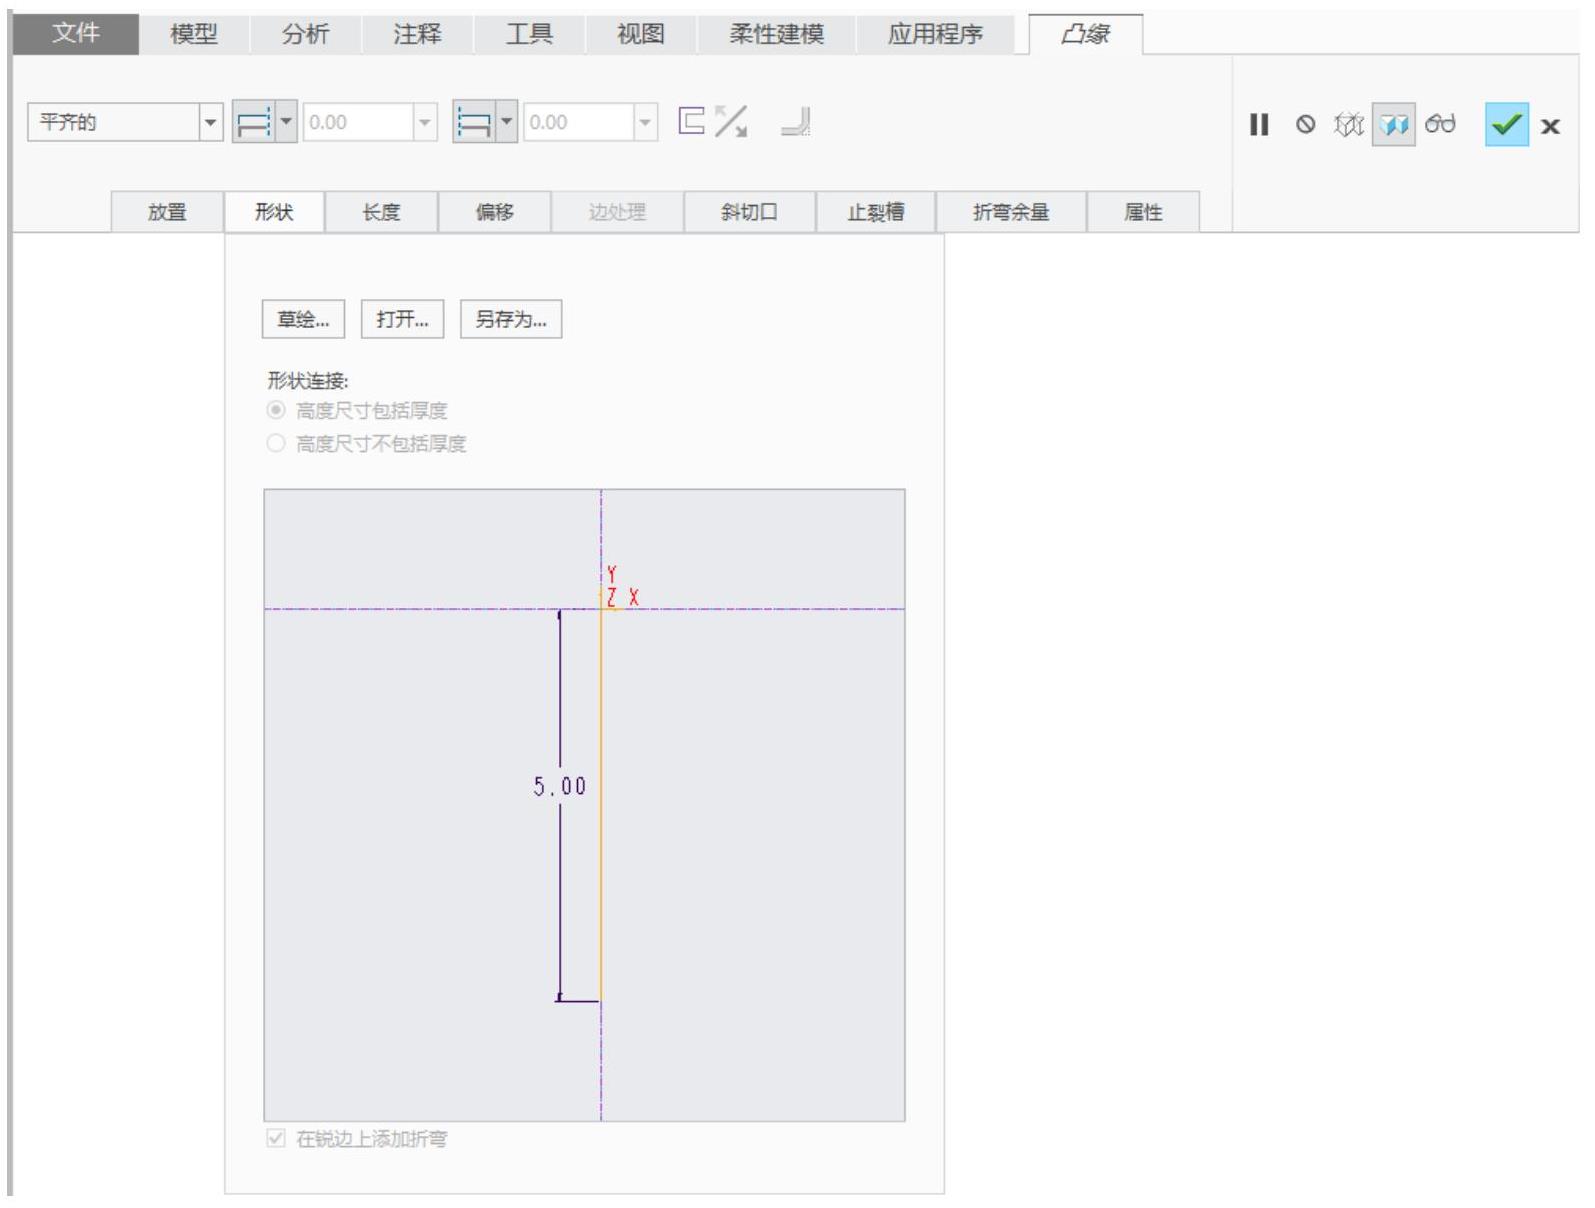Viewport: 1595px width, 1208px height.
Task: Click the 草绘... sketch button
Action: [x=303, y=319]
